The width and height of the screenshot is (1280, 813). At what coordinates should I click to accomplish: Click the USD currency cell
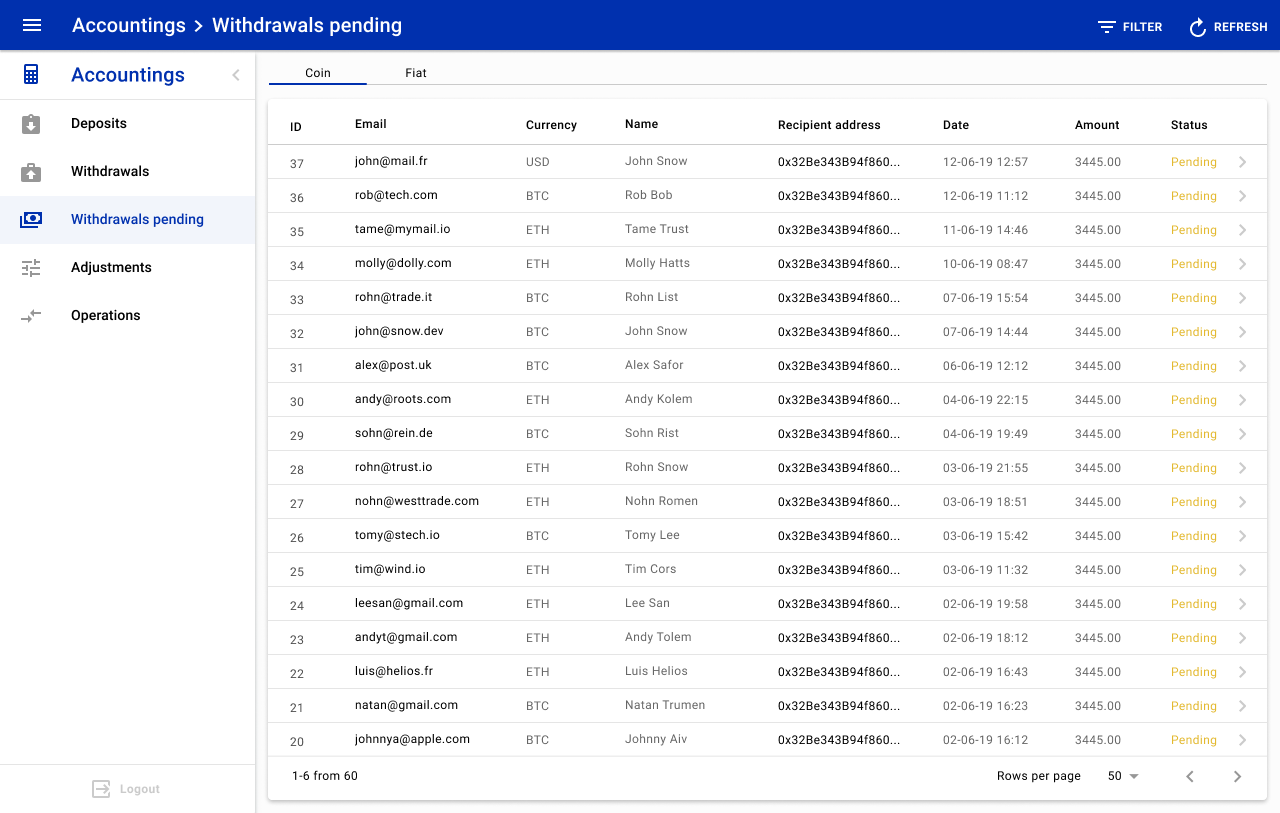(x=538, y=162)
